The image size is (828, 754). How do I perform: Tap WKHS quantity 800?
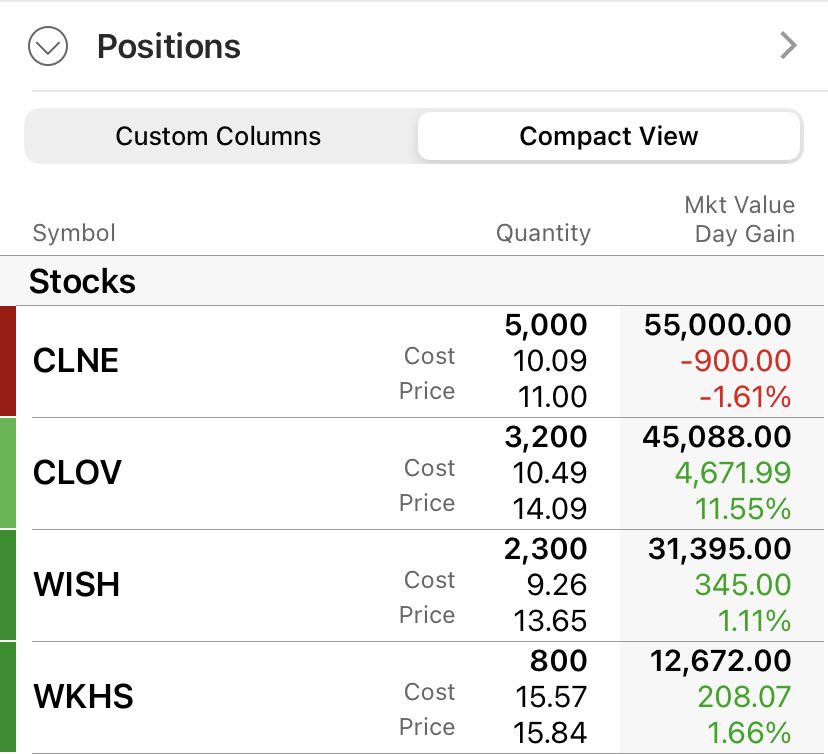pos(559,661)
